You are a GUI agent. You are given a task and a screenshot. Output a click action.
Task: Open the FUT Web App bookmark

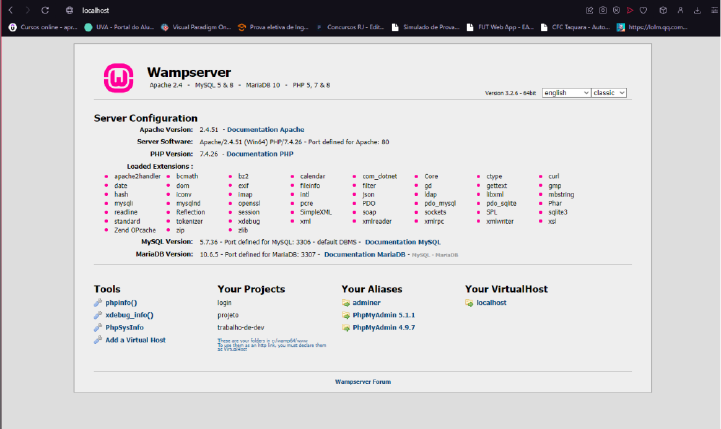pyautogui.click(x=500, y=27)
